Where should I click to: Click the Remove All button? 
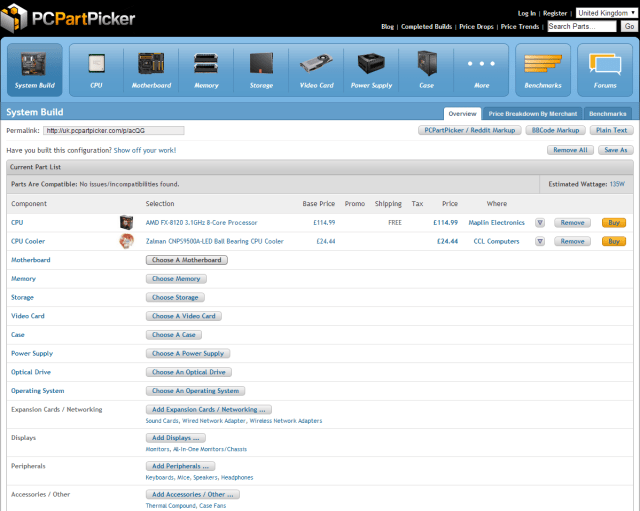(570, 150)
